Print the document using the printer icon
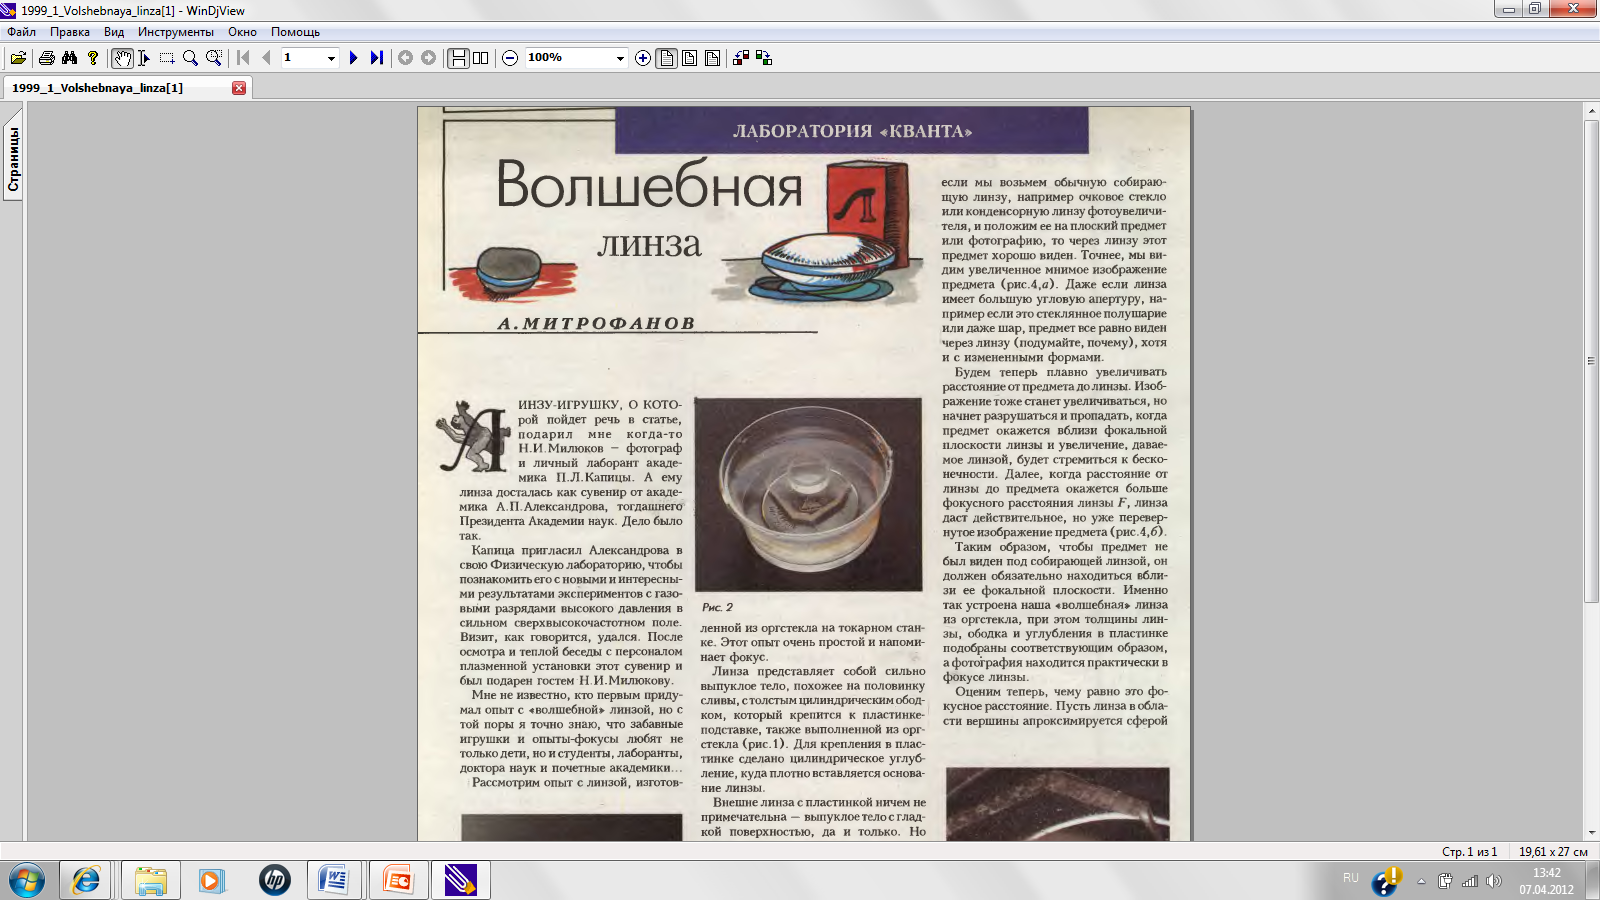Screen dimensions: 1600x900 coord(46,58)
